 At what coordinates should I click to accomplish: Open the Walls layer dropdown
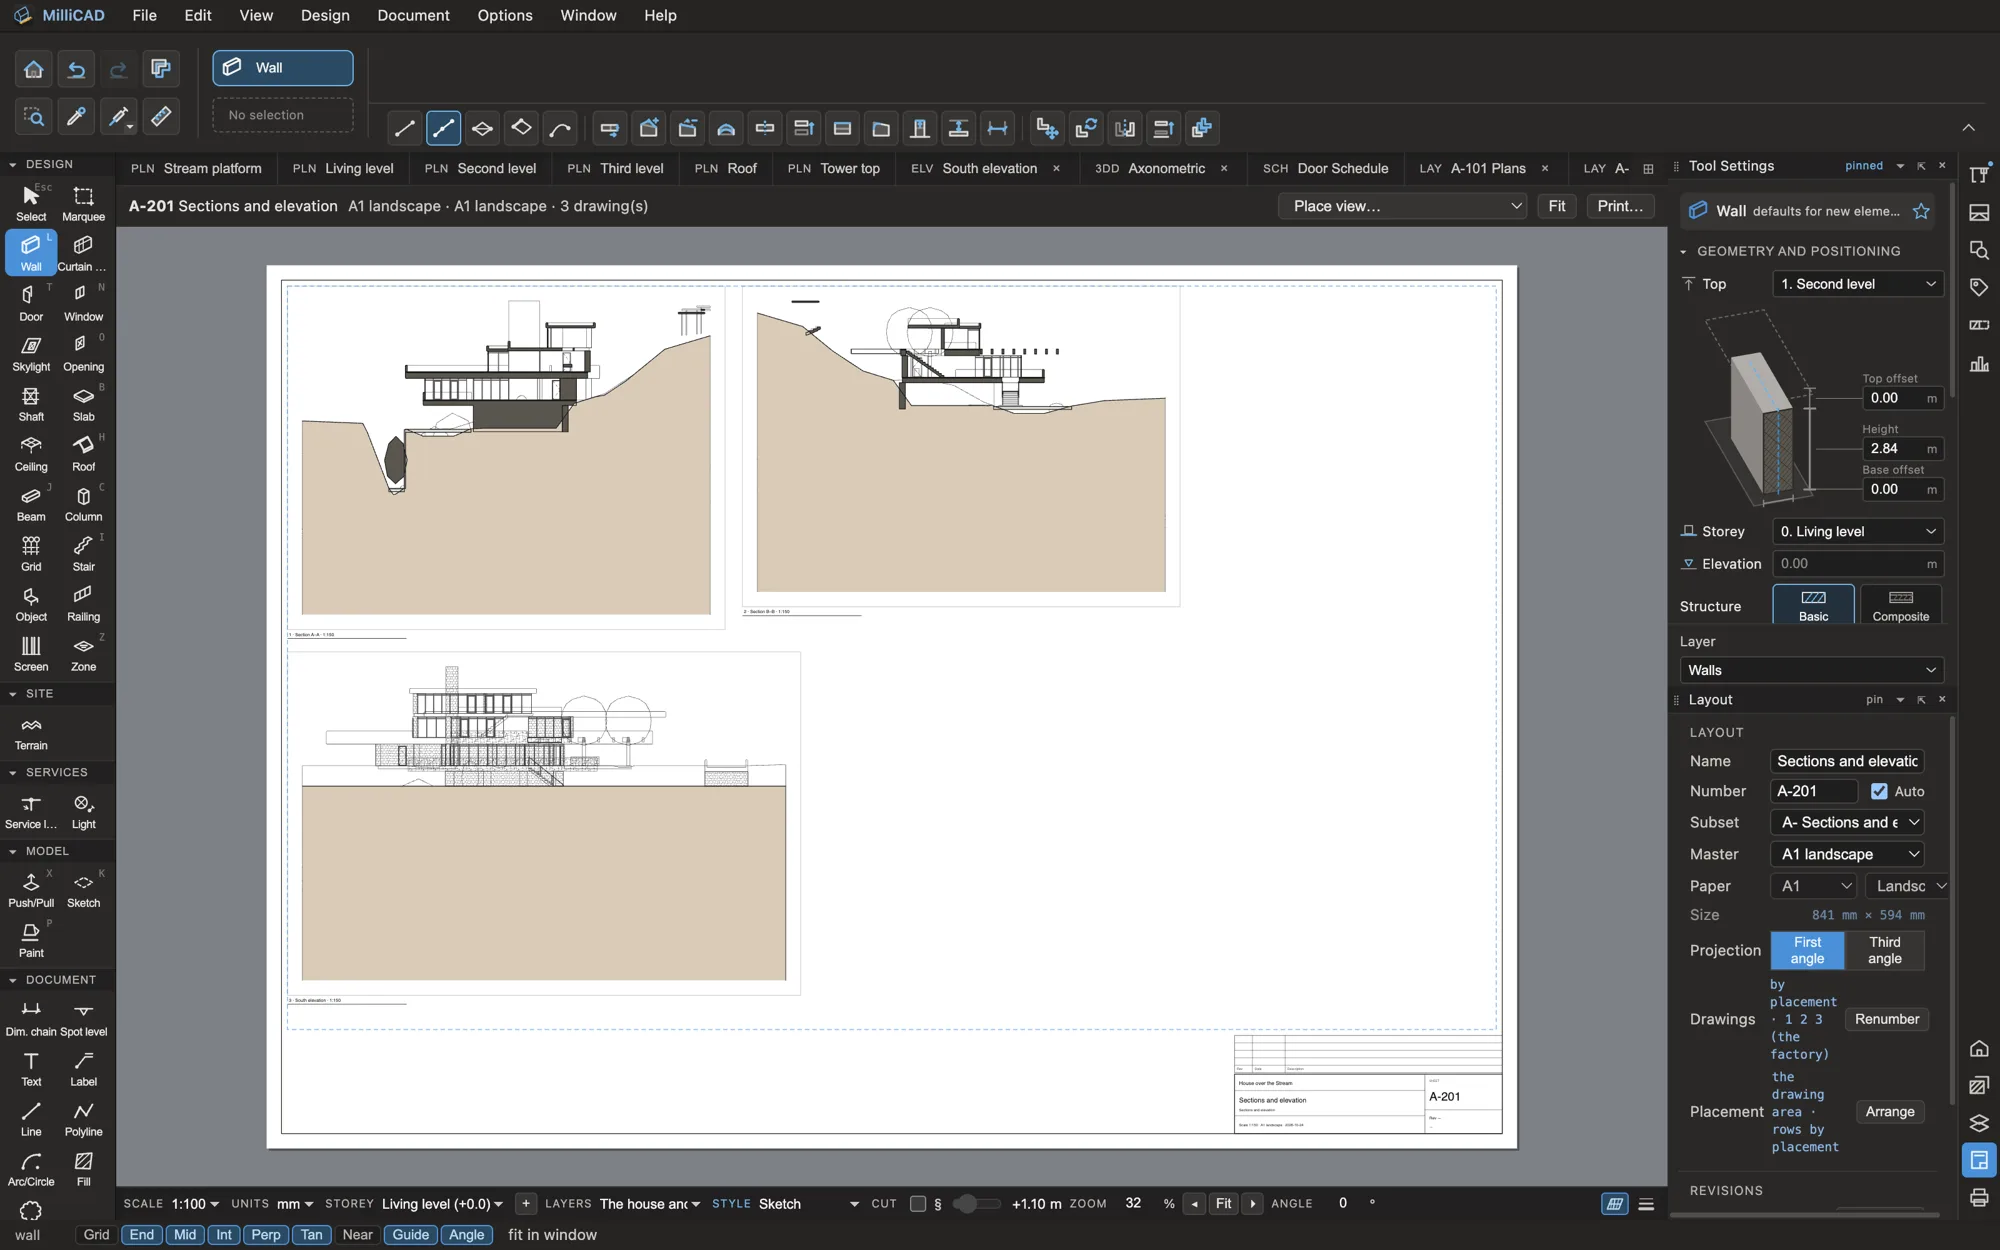1811,670
